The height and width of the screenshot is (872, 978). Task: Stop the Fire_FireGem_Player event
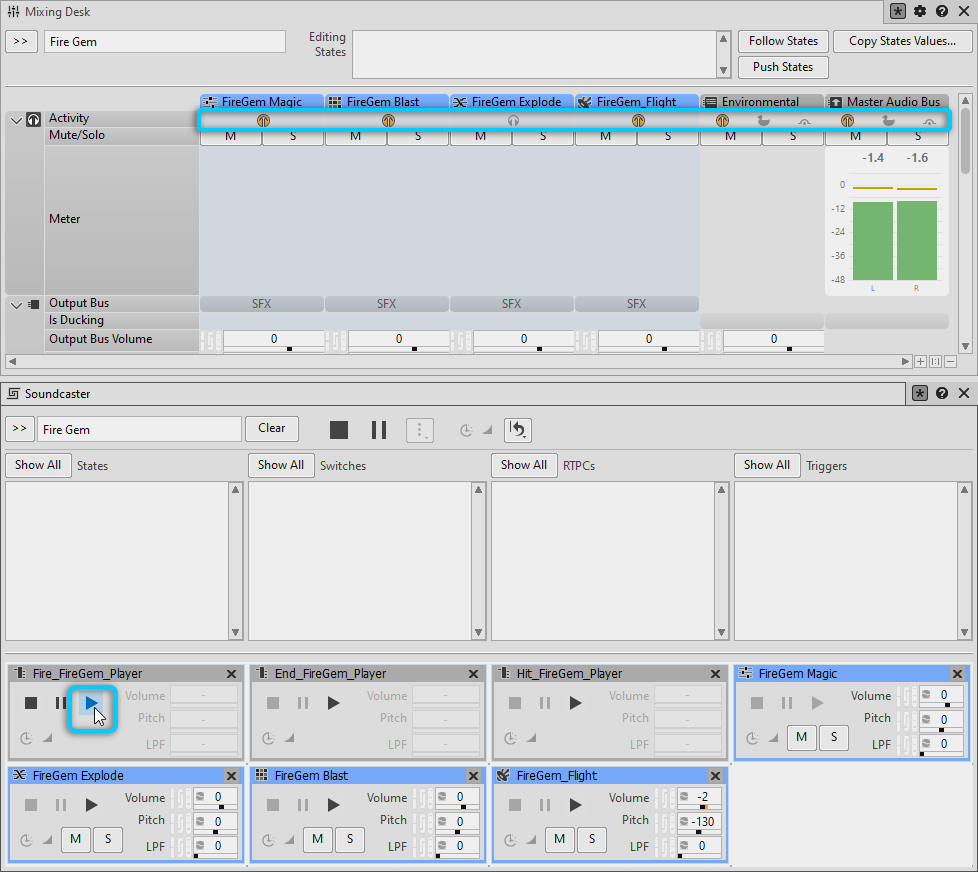coord(31,704)
